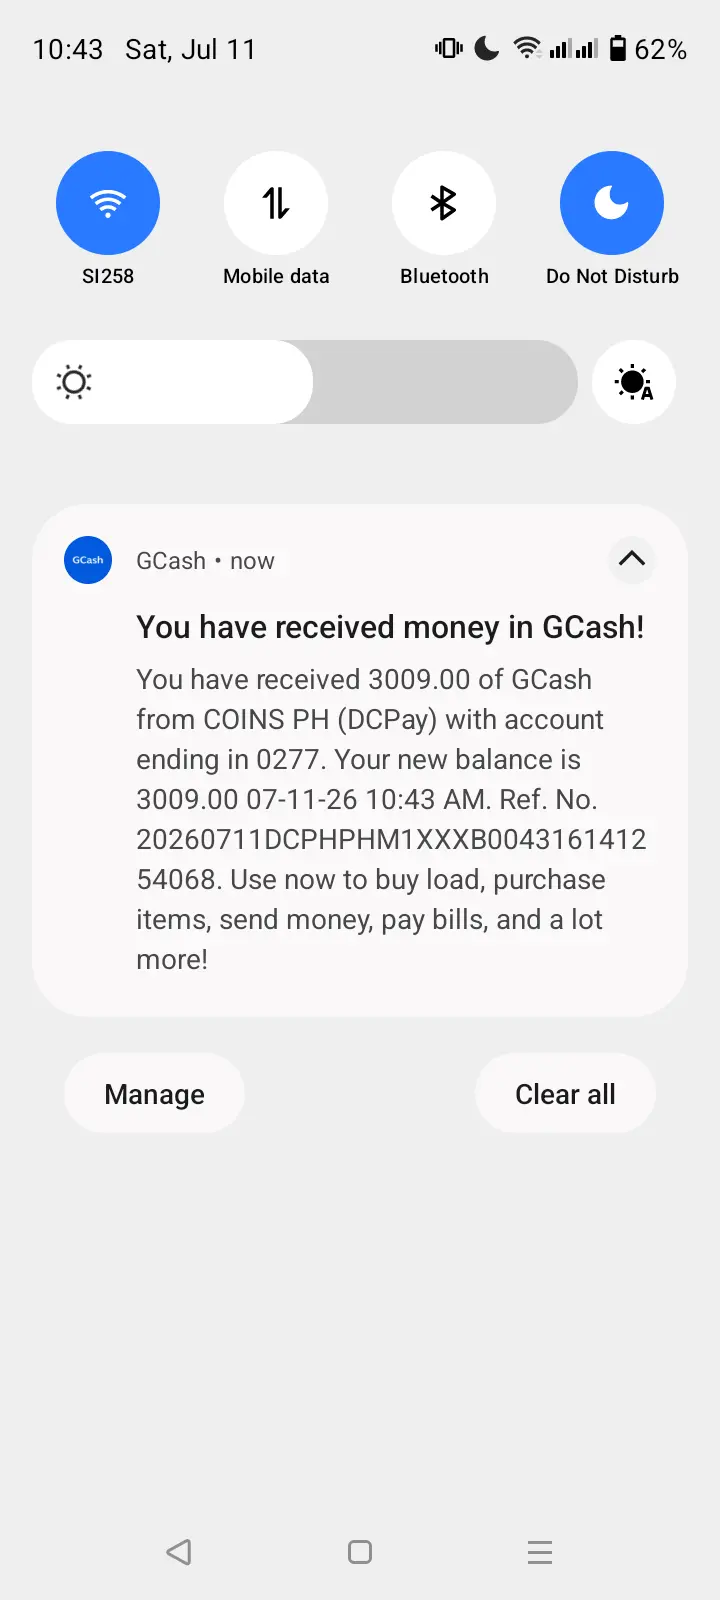
Task: Toggle the SI258 Wi-Fi tile
Action: pyautogui.click(x=108, y=203)
